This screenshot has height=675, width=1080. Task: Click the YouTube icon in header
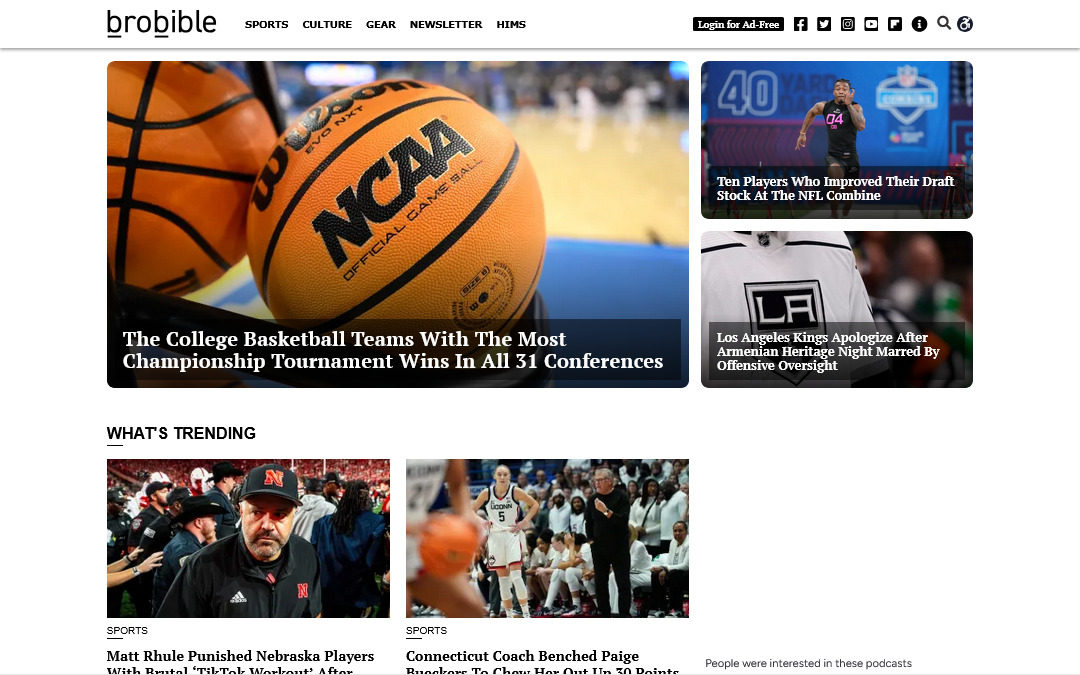tap(871, 24)
